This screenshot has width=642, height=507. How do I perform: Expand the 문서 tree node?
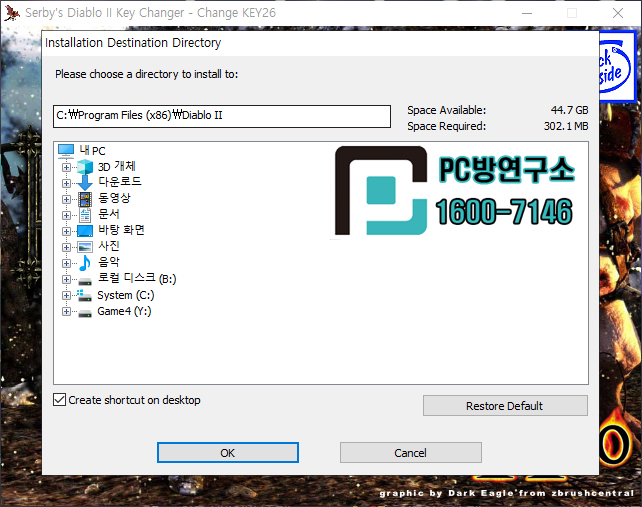[66, 215]
